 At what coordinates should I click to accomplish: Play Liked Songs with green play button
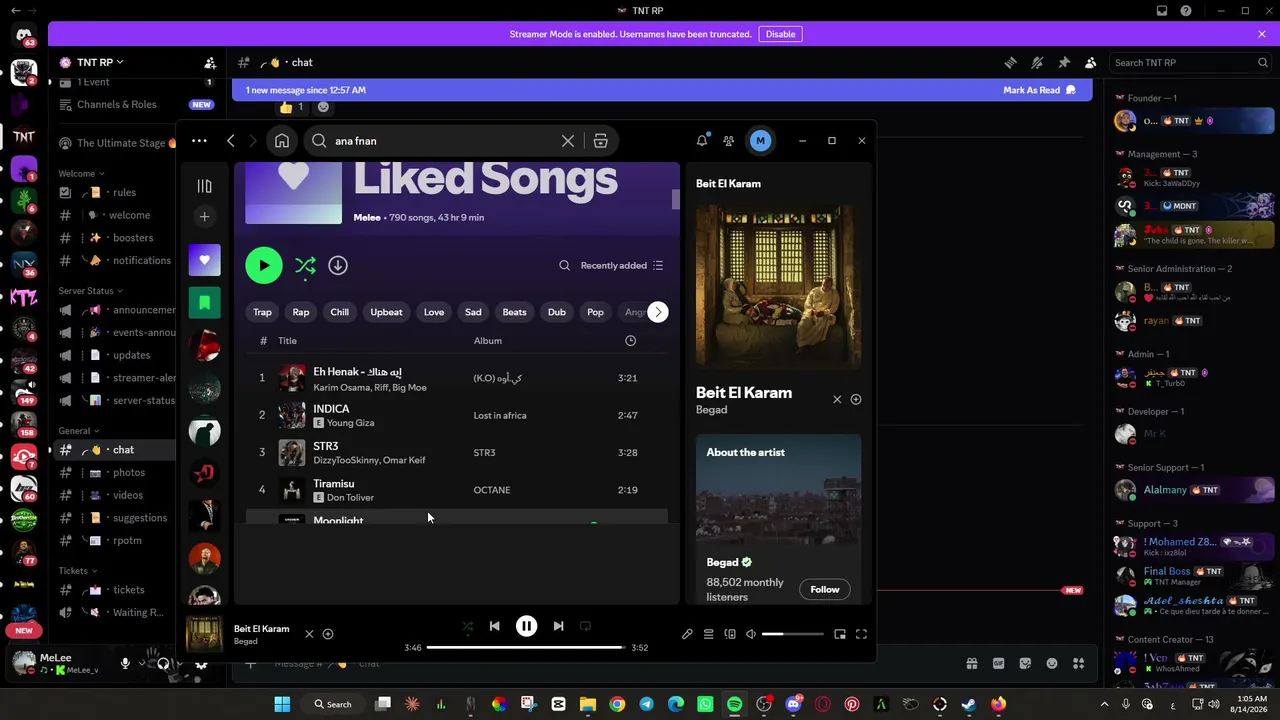(x=264, y=265)
